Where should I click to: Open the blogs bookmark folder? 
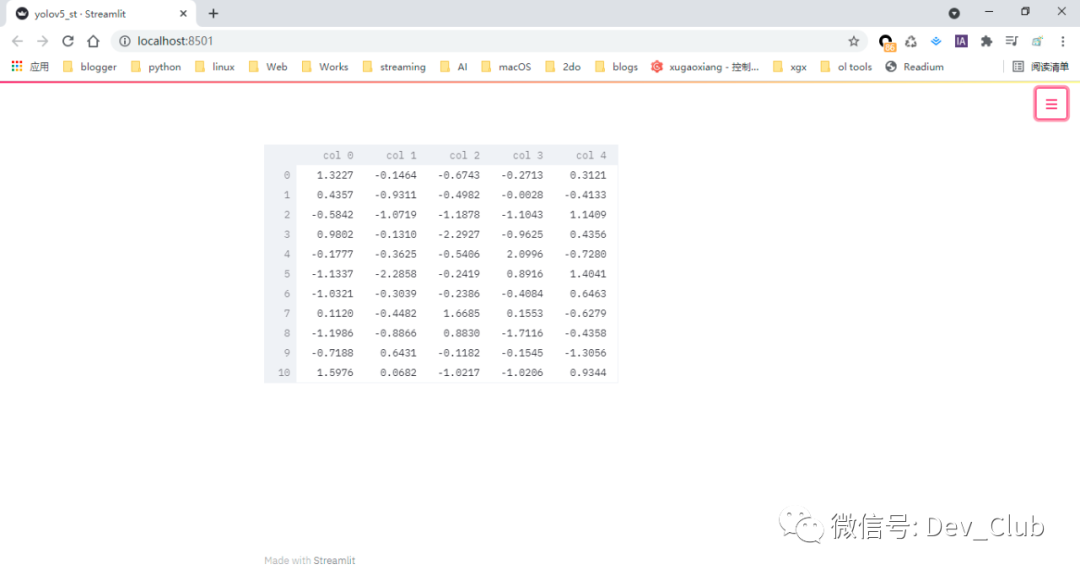[616, 67]
